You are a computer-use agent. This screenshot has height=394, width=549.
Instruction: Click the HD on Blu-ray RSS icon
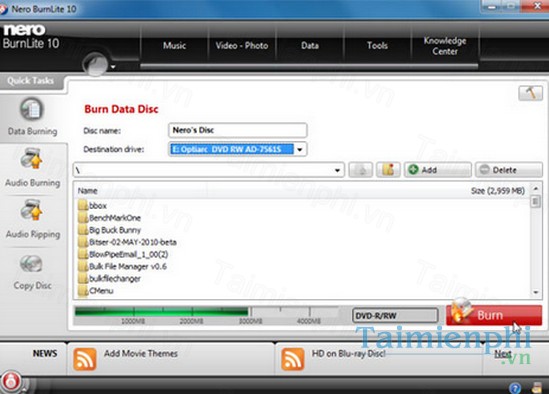(x=293, y=359)
